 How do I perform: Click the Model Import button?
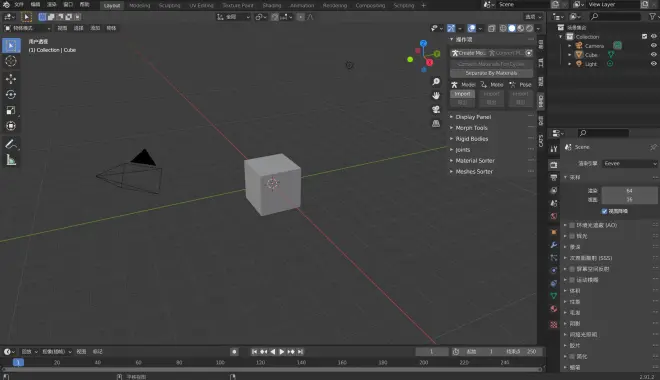(463, 94)
